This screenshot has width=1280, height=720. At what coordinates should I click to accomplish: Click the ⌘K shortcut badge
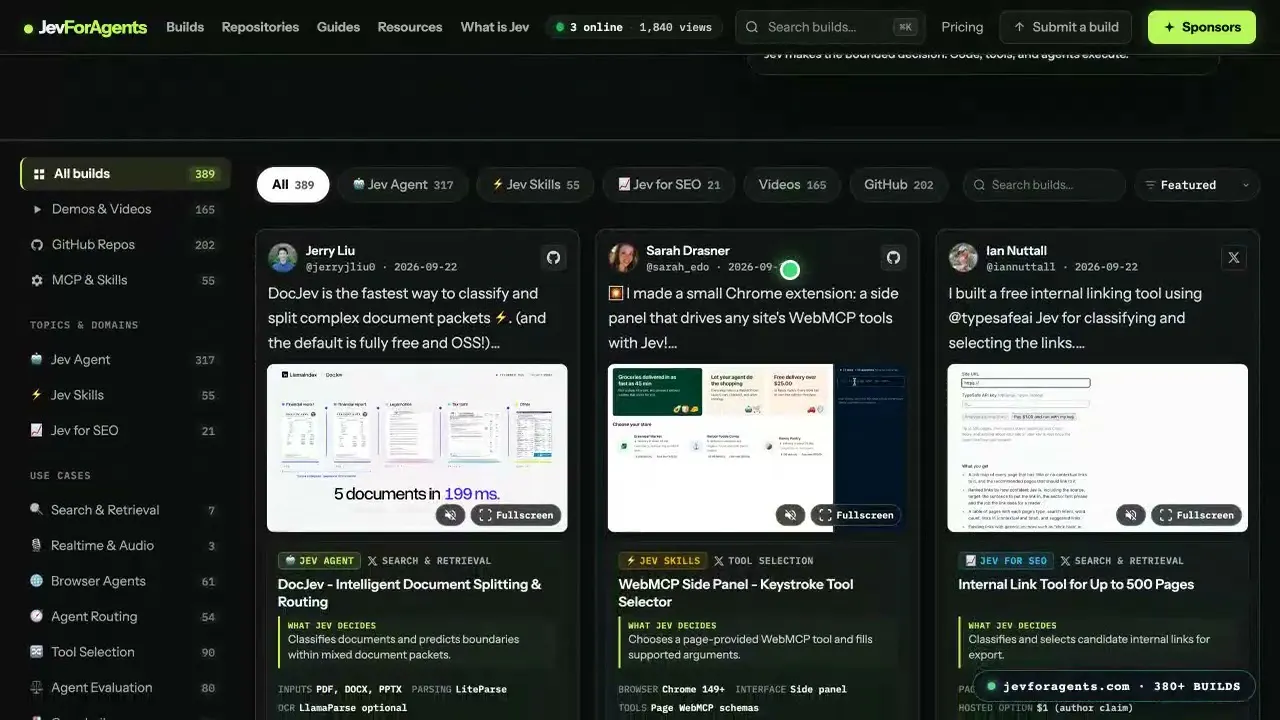[x=905, y=27]
